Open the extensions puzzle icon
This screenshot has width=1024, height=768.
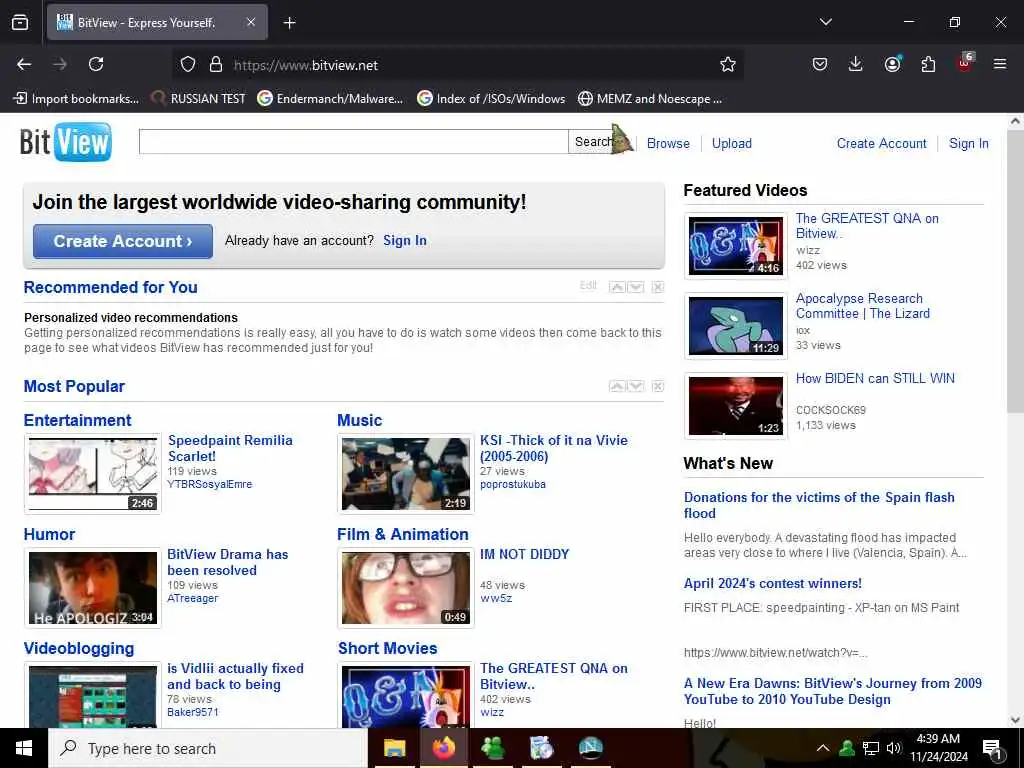pos(928,64)
